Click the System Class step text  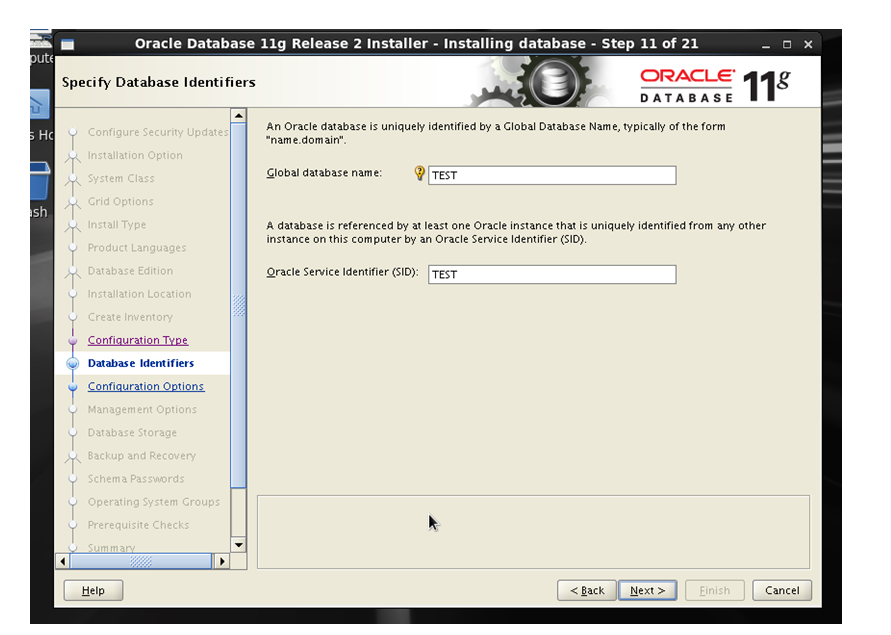(121, 178)
